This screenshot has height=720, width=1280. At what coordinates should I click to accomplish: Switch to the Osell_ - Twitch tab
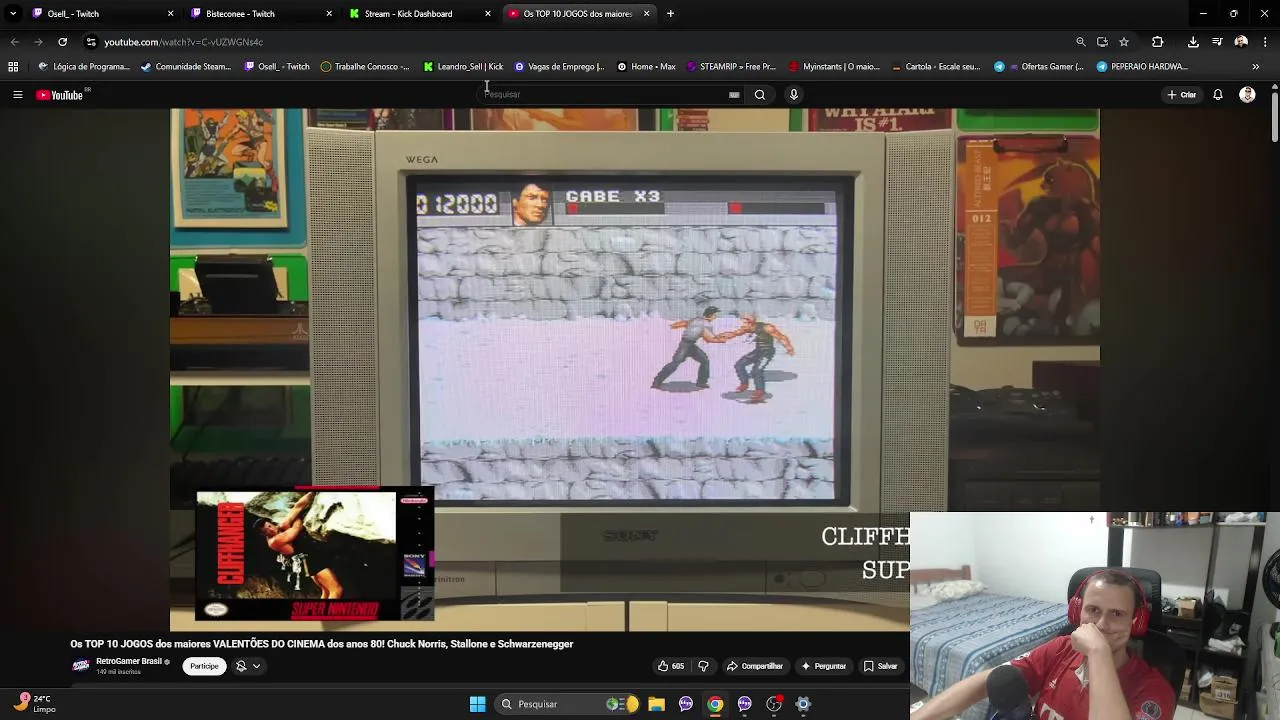(95, 14)
